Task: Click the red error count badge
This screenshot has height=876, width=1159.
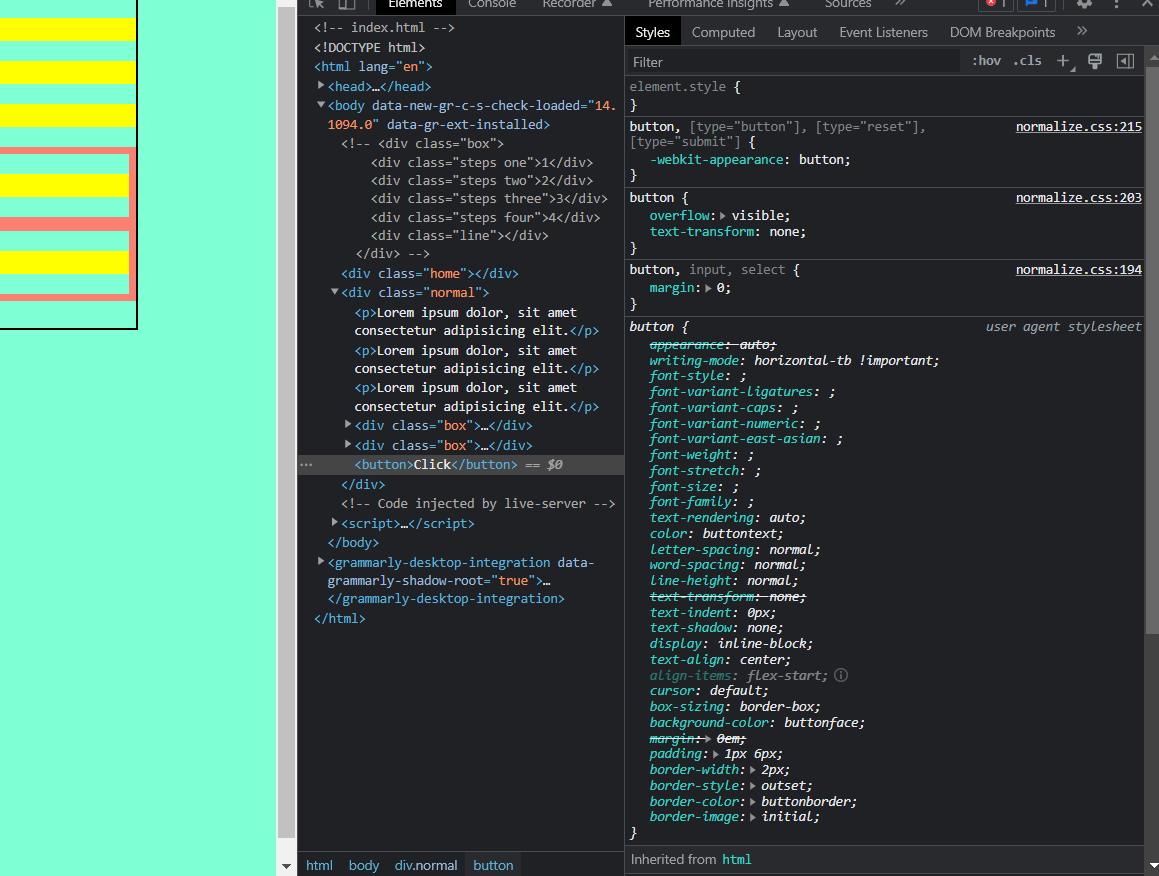Action: coord(996,4)
